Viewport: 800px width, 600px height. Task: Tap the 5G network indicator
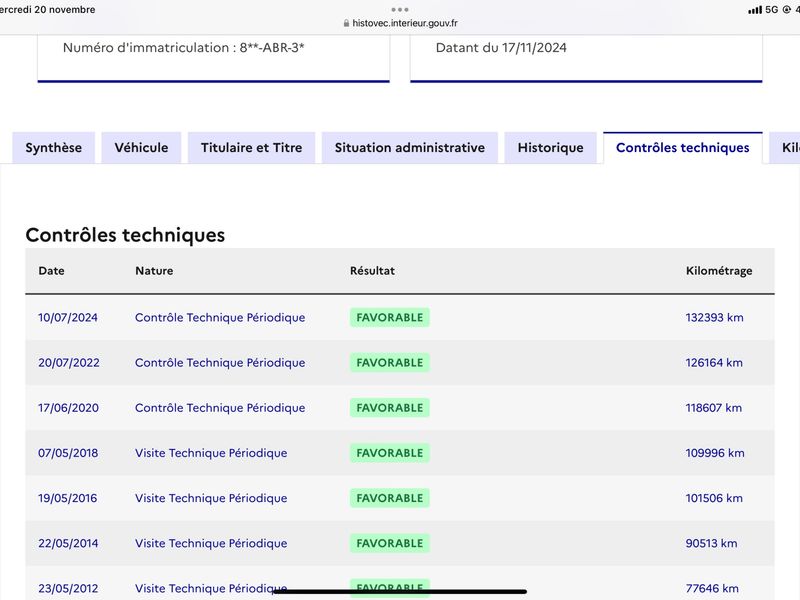771,10
